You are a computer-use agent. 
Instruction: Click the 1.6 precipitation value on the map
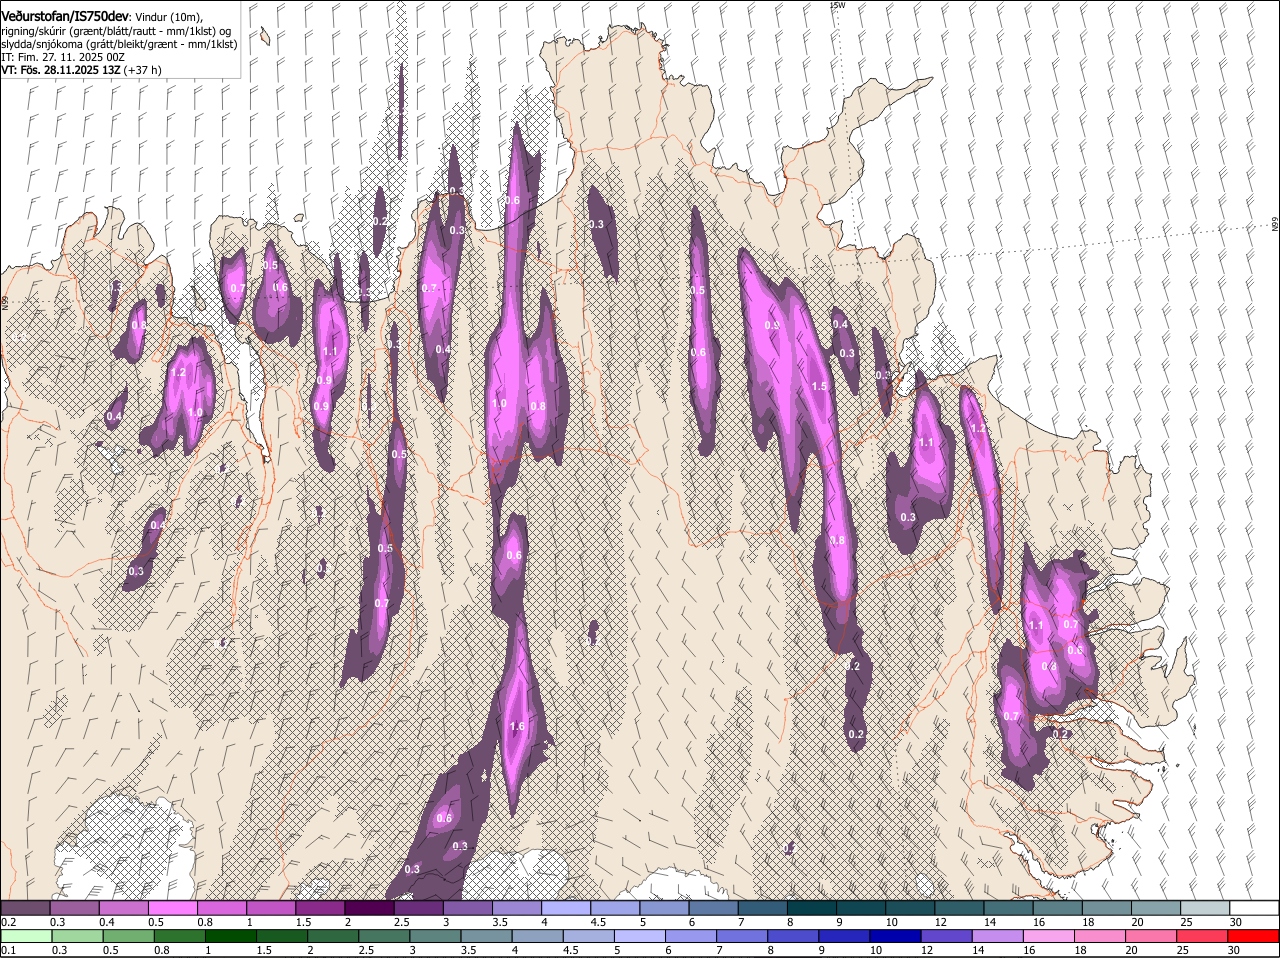point(517,726)
